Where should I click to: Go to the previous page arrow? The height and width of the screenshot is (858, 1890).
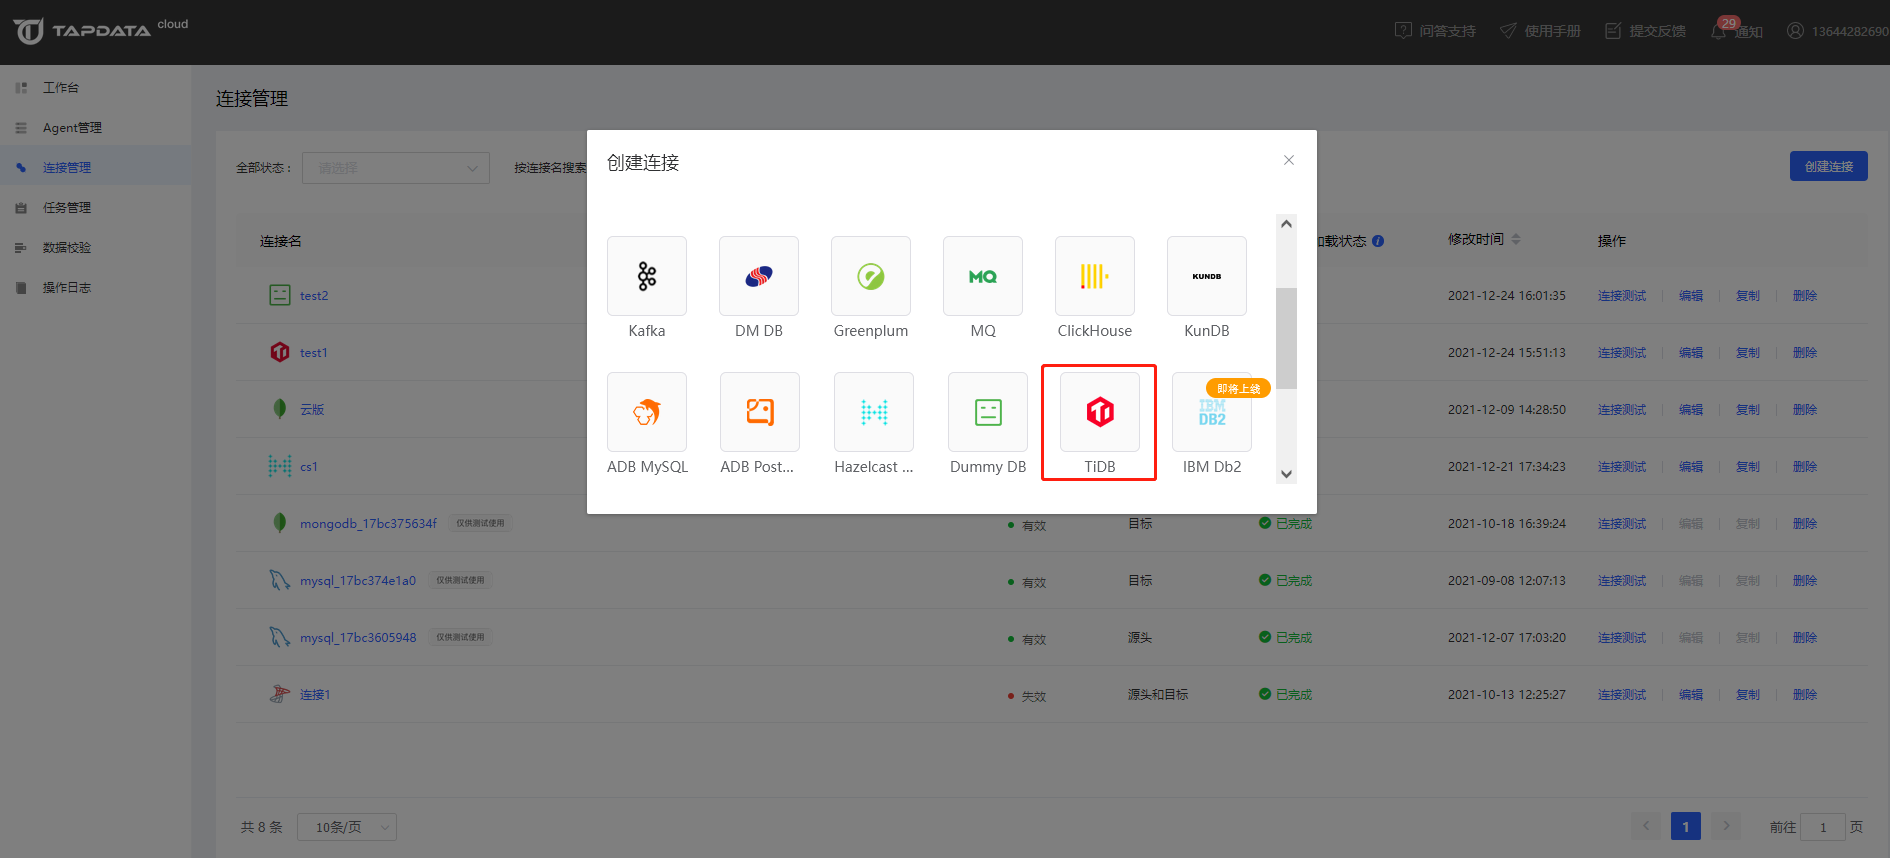point(1646,827)
